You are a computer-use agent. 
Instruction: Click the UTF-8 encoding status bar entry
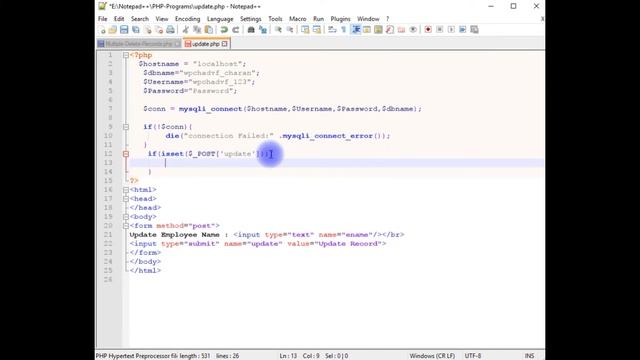(473, 356)
